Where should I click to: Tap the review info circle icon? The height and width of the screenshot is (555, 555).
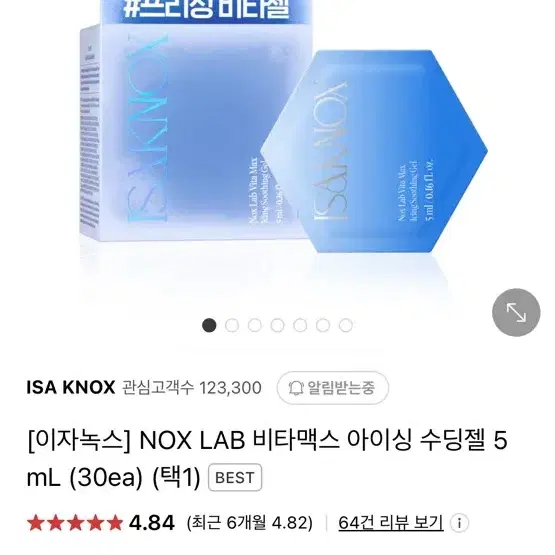coord(459,523)
